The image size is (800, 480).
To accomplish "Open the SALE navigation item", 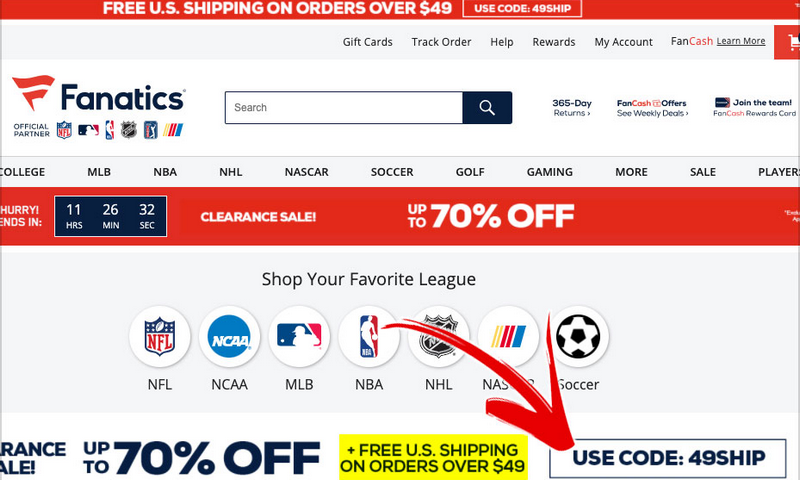I will pyautogui.click(x=703, y=172).
